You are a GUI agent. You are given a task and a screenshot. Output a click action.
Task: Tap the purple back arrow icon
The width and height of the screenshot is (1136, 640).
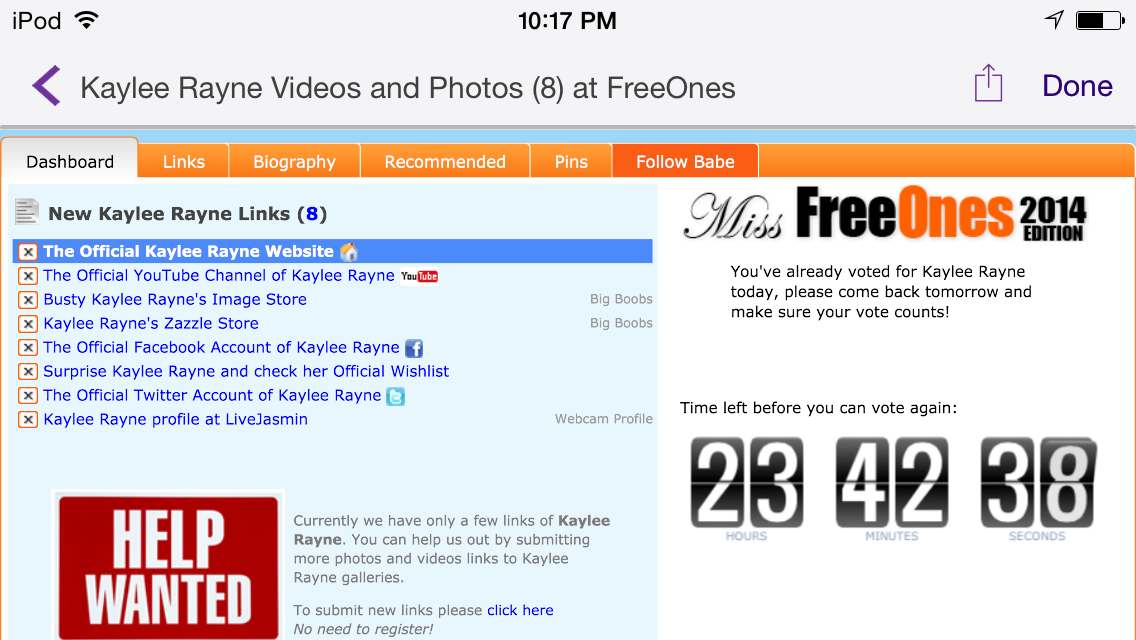46,86
